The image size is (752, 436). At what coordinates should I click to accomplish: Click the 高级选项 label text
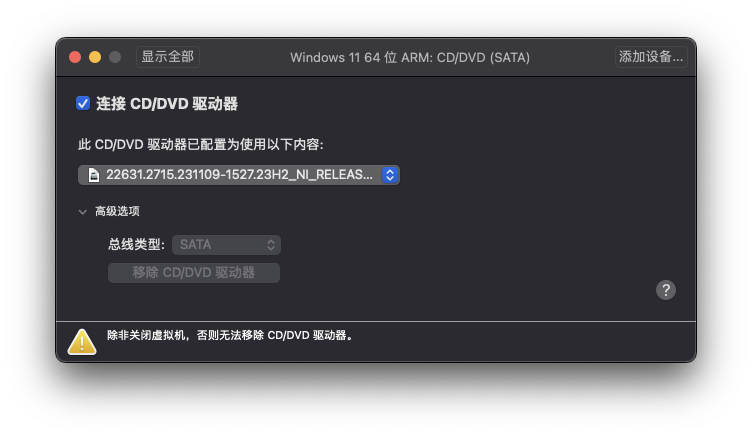pos(117,212)
